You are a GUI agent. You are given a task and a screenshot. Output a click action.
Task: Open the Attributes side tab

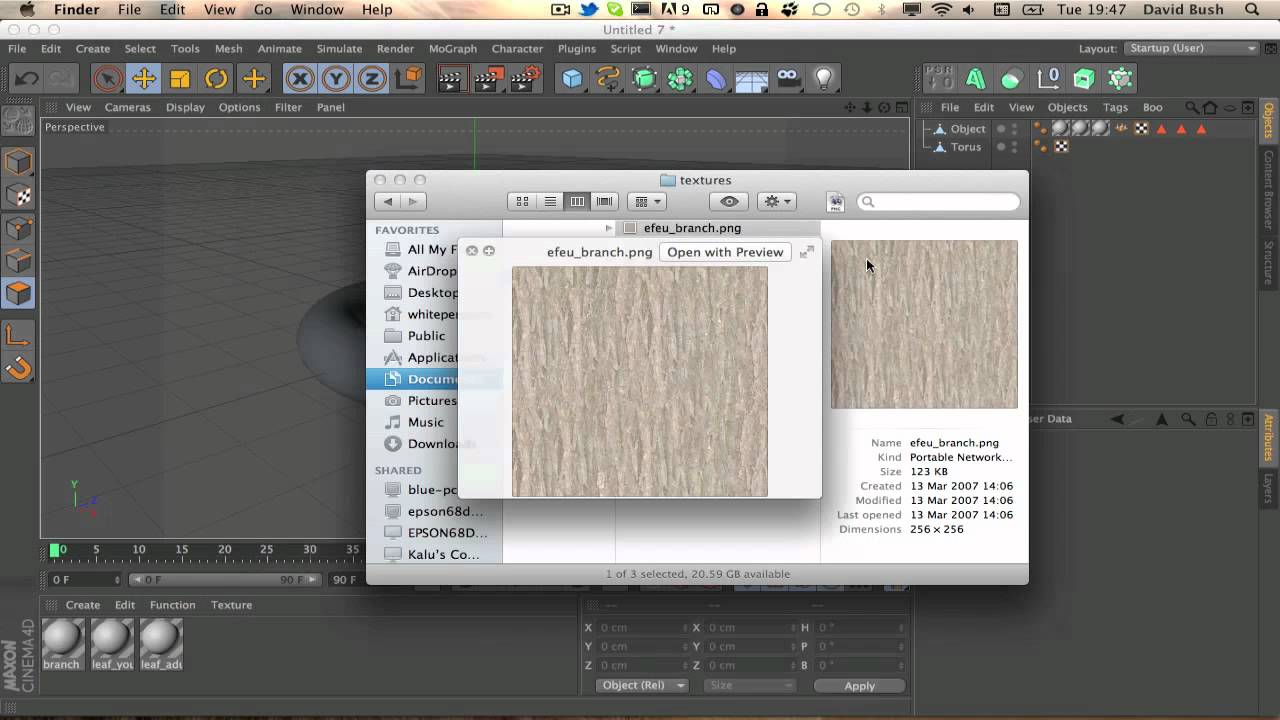click(x=1268, y=436)
